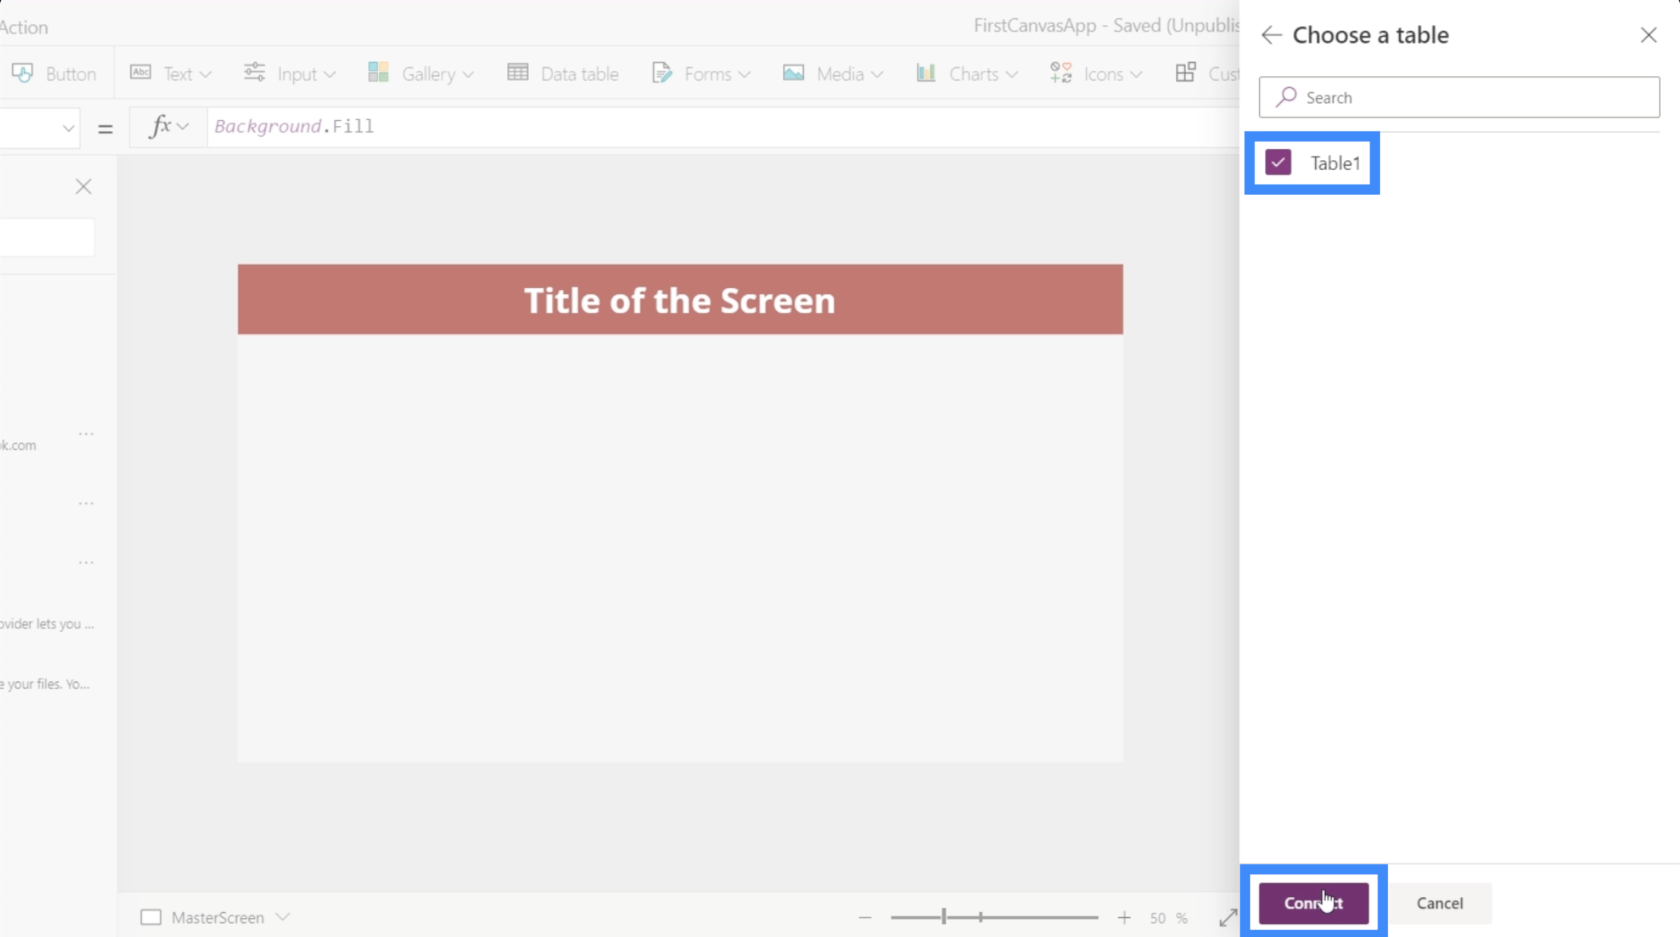Click the Media image icon
Viewport: 1680px width, 937px height.
pyautogui.click(x=793, y=72)
